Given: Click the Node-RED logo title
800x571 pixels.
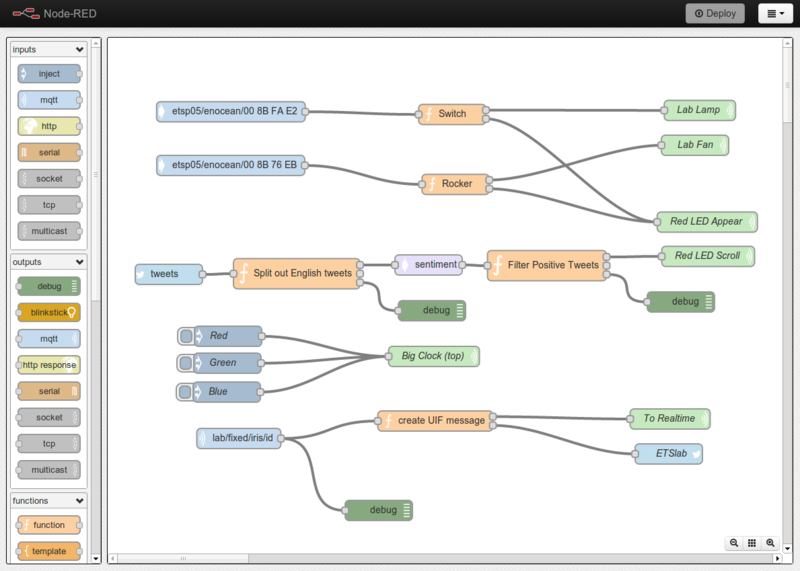Looking at the screenshot, I should click(55, 13).
